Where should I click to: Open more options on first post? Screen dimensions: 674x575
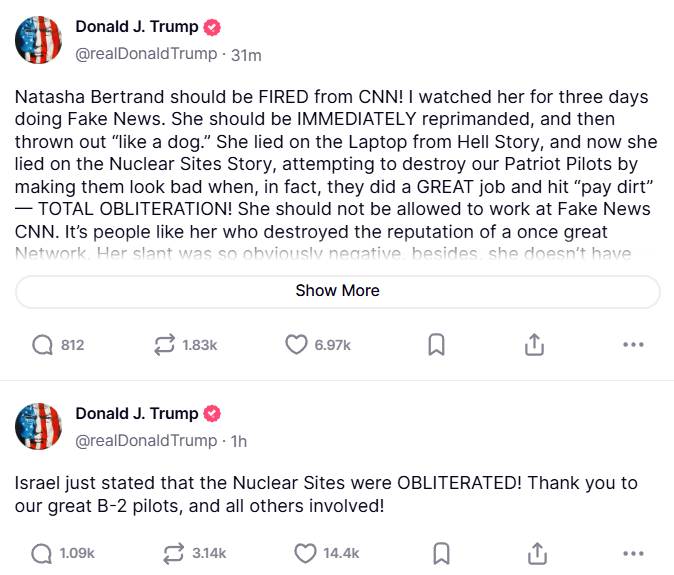pos(633,345)
